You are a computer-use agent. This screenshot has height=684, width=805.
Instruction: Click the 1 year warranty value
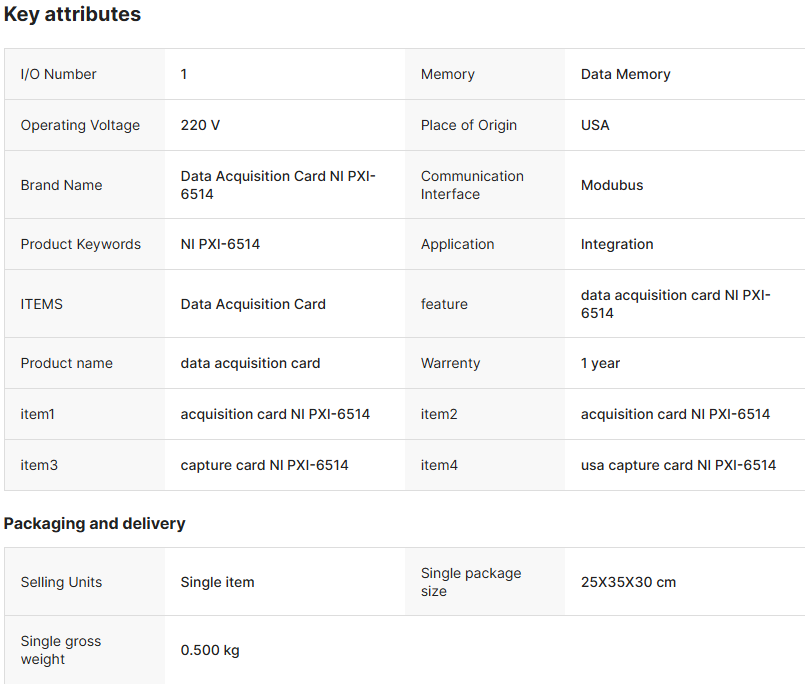click(x=600, y=363)
